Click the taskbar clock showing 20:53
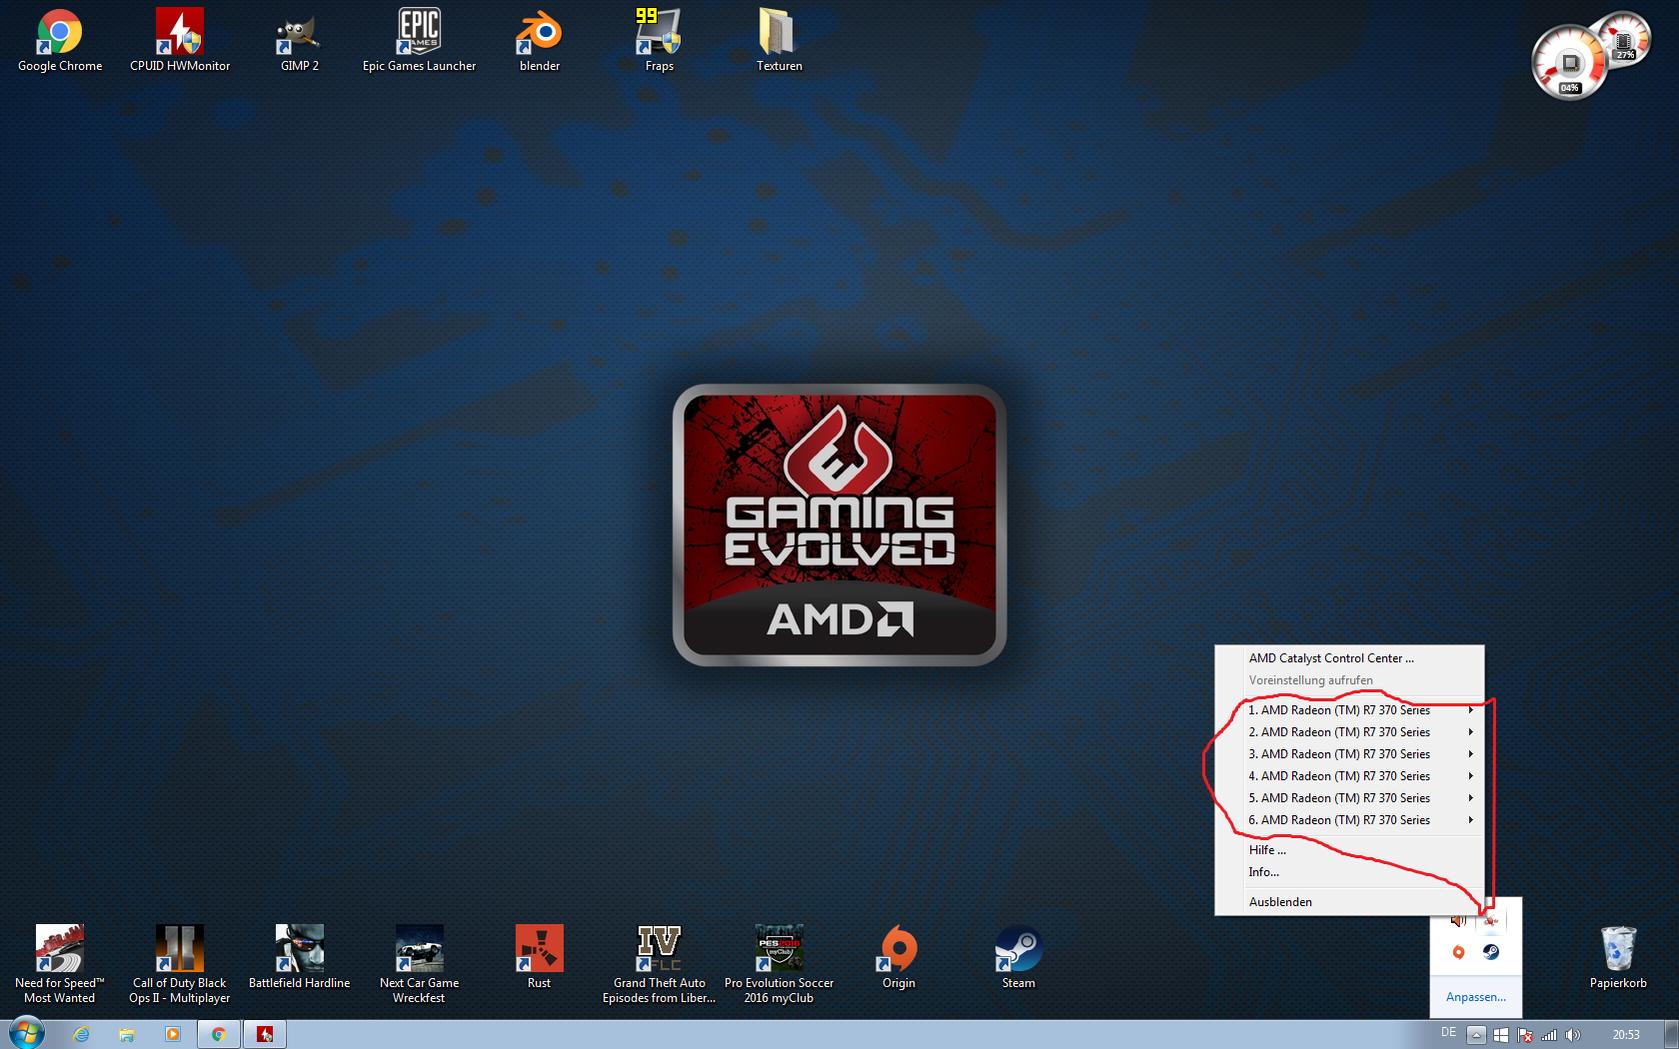The image size is (1679, 1049). coord(1626,1035)
